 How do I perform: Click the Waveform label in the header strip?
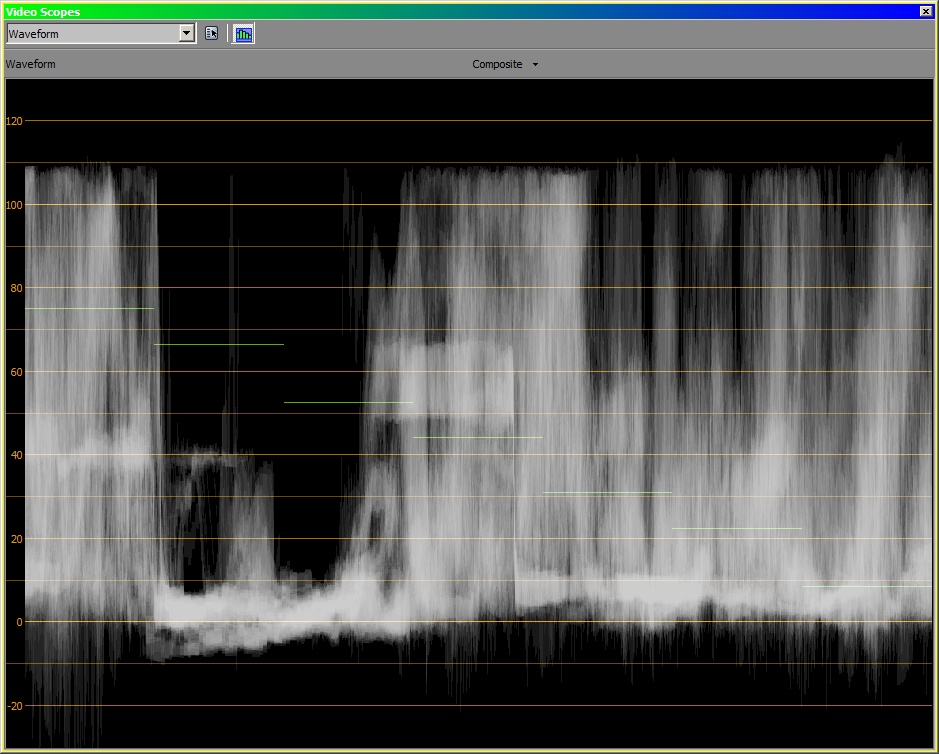click(x=31, y=64)
